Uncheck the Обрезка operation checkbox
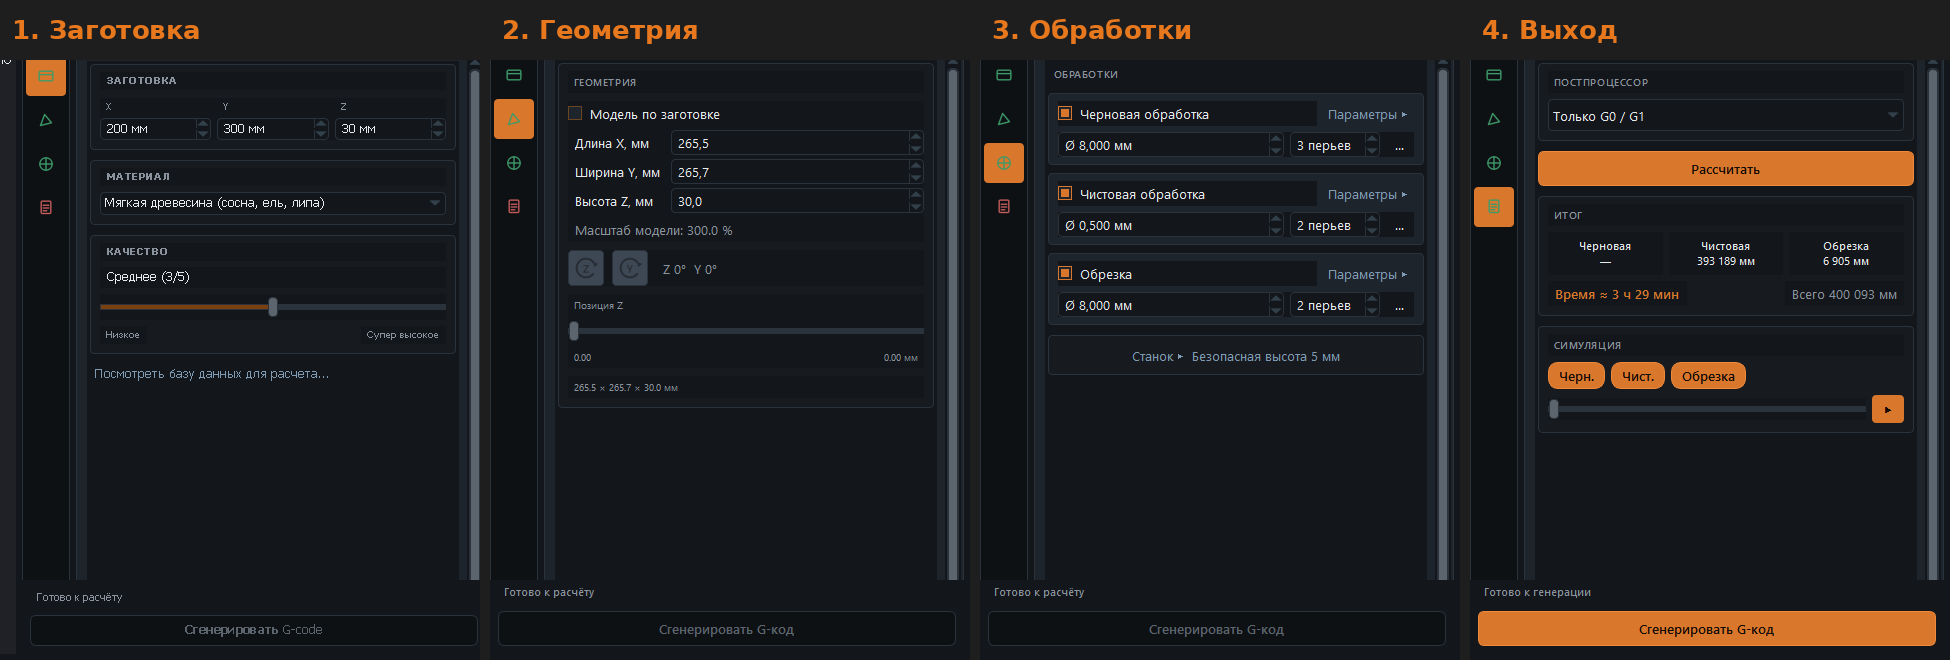The image size is (1950, 660). (1065, 274)
